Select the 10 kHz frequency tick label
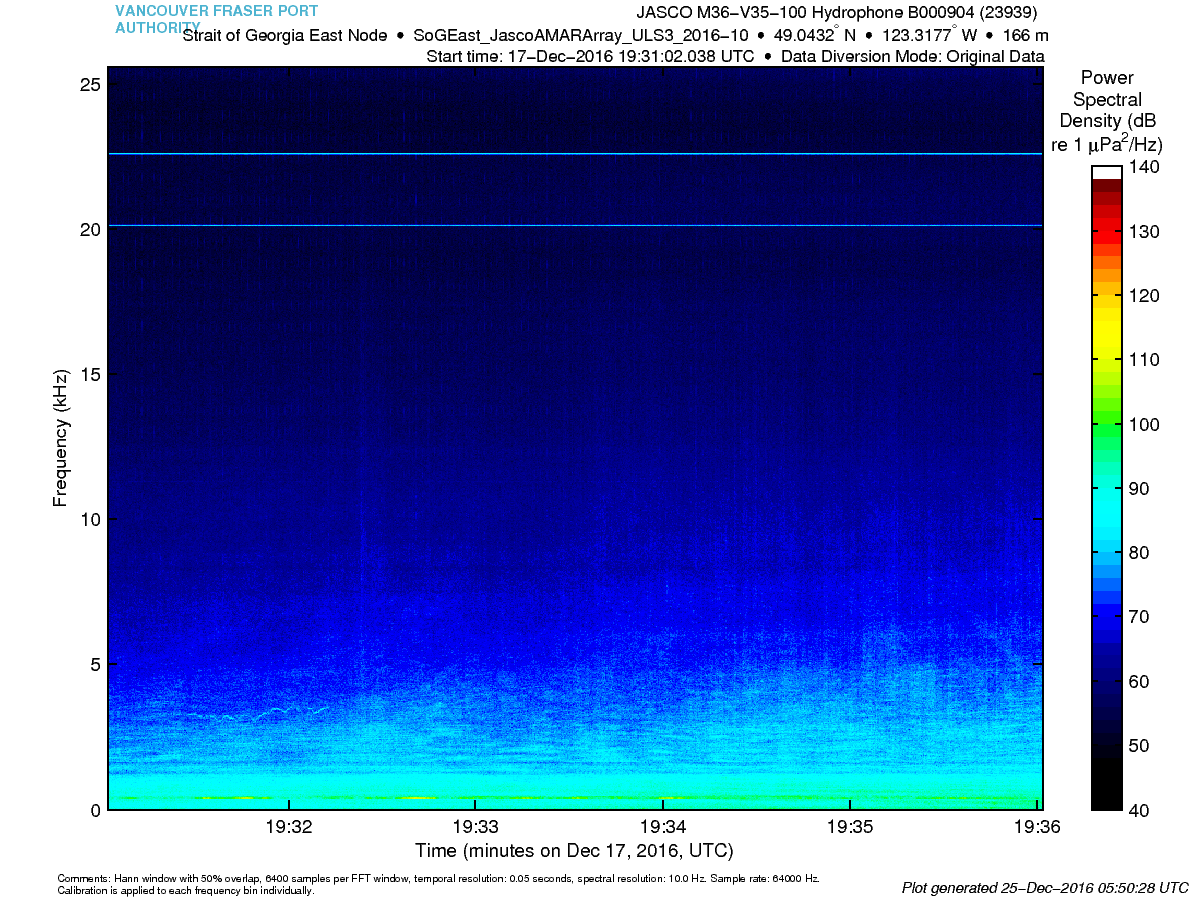This screenshot has height=900, width=1200. click(87, 519)
